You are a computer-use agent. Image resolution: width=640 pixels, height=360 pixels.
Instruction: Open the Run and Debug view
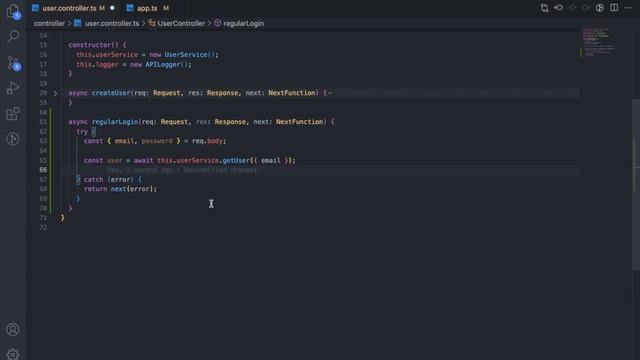13,88
